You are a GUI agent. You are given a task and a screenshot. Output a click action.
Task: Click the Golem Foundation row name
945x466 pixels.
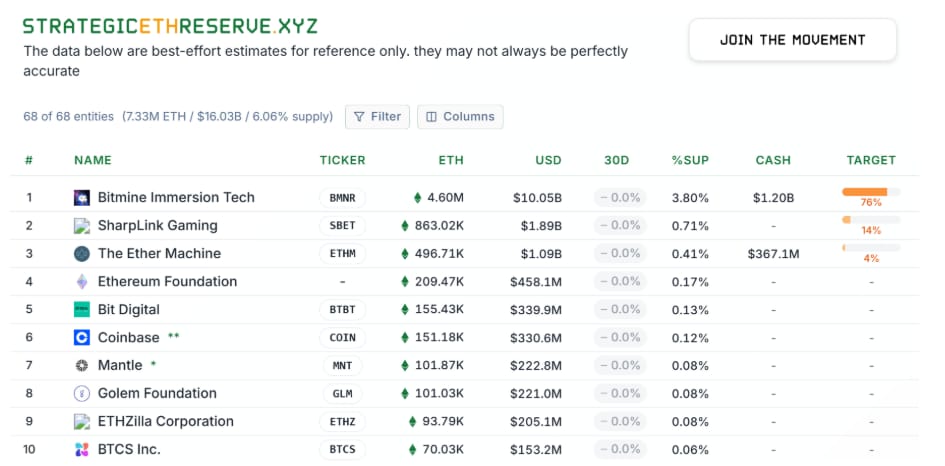(157, 394)
